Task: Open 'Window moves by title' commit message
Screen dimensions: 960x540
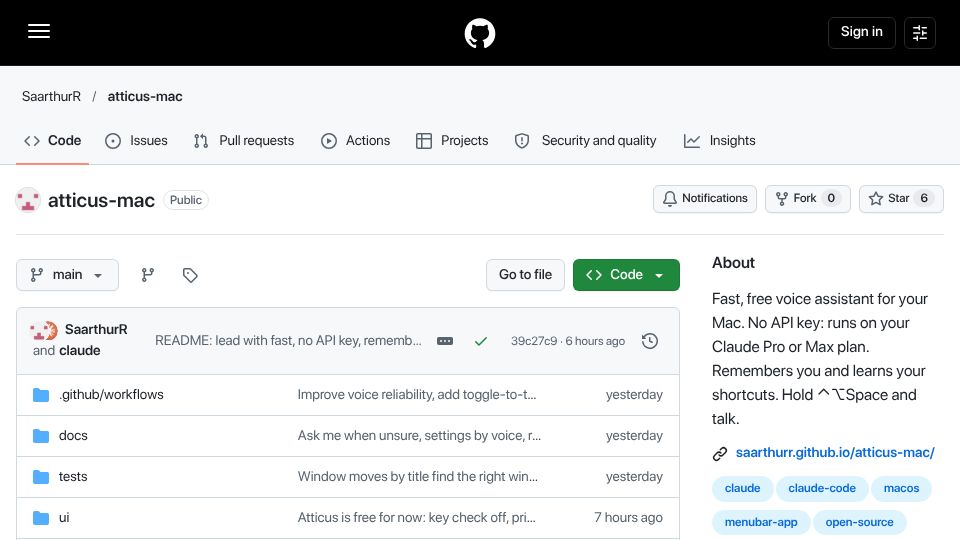Action: [x=418, y=477]
